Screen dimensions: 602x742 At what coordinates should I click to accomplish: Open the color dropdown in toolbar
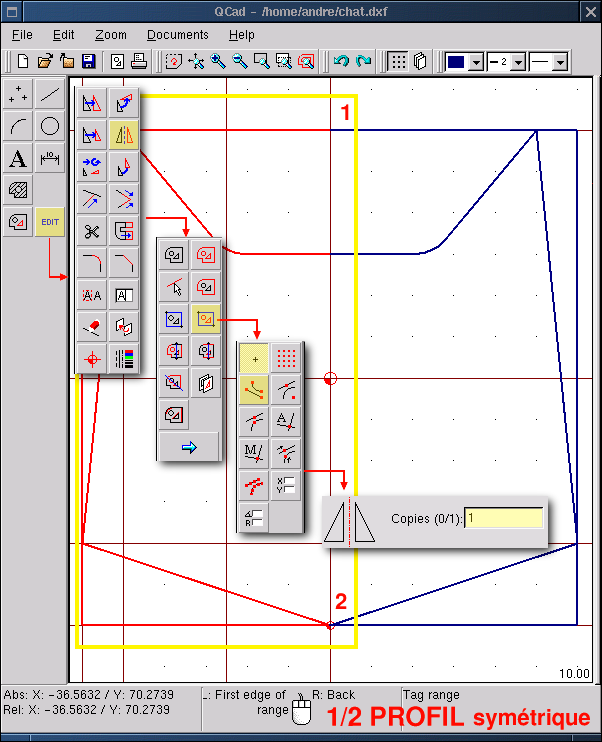(x=476, y=62)
